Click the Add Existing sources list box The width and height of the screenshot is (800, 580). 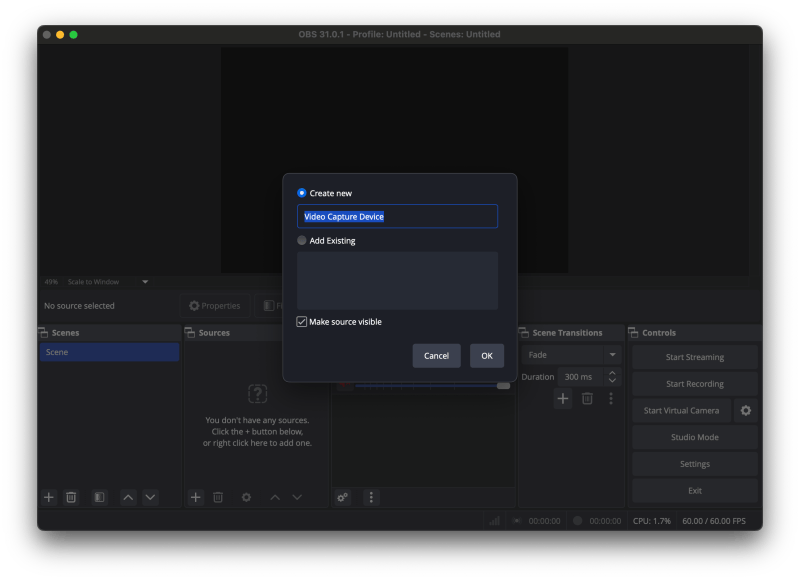coord(397,280)
